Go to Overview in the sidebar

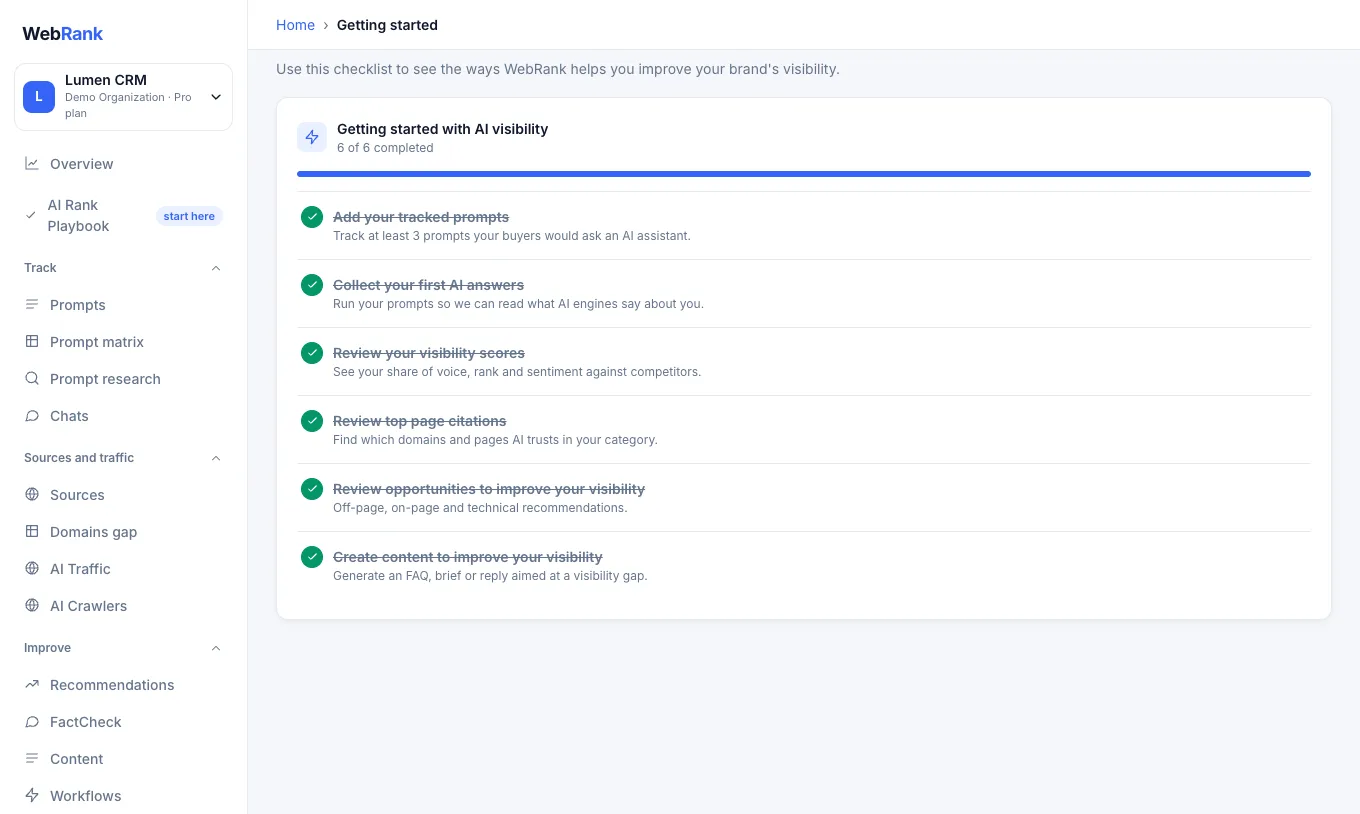(123, 164)
